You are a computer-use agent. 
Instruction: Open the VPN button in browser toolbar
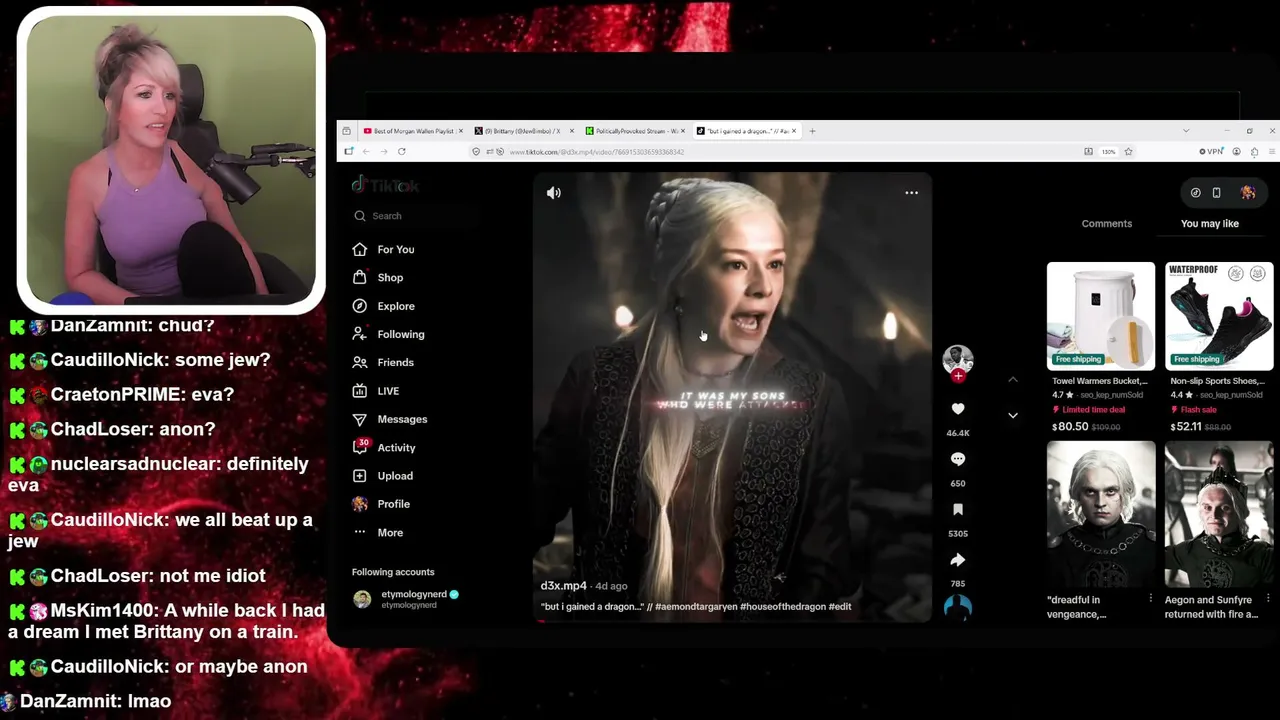tap(1211, 152)
